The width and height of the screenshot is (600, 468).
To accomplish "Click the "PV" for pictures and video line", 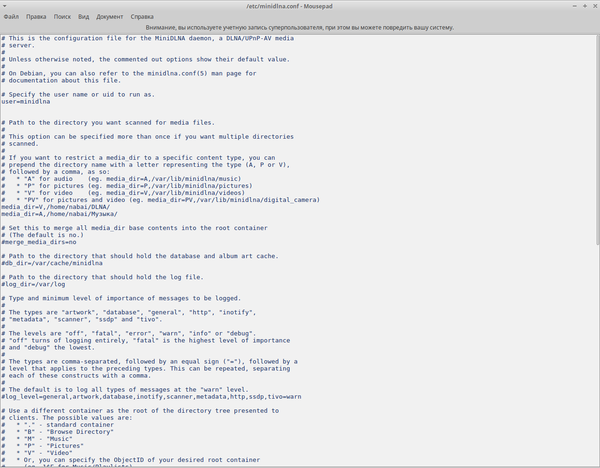I will [150, 199].
